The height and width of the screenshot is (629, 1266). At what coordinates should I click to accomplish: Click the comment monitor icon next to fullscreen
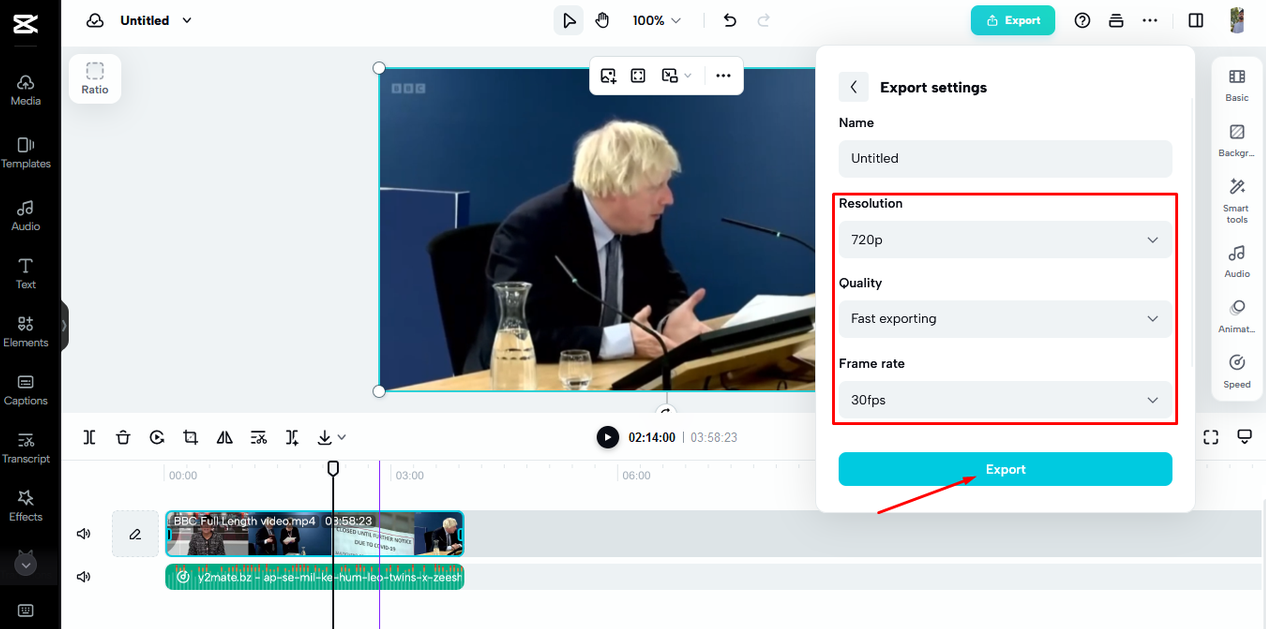coord(1245,437)
